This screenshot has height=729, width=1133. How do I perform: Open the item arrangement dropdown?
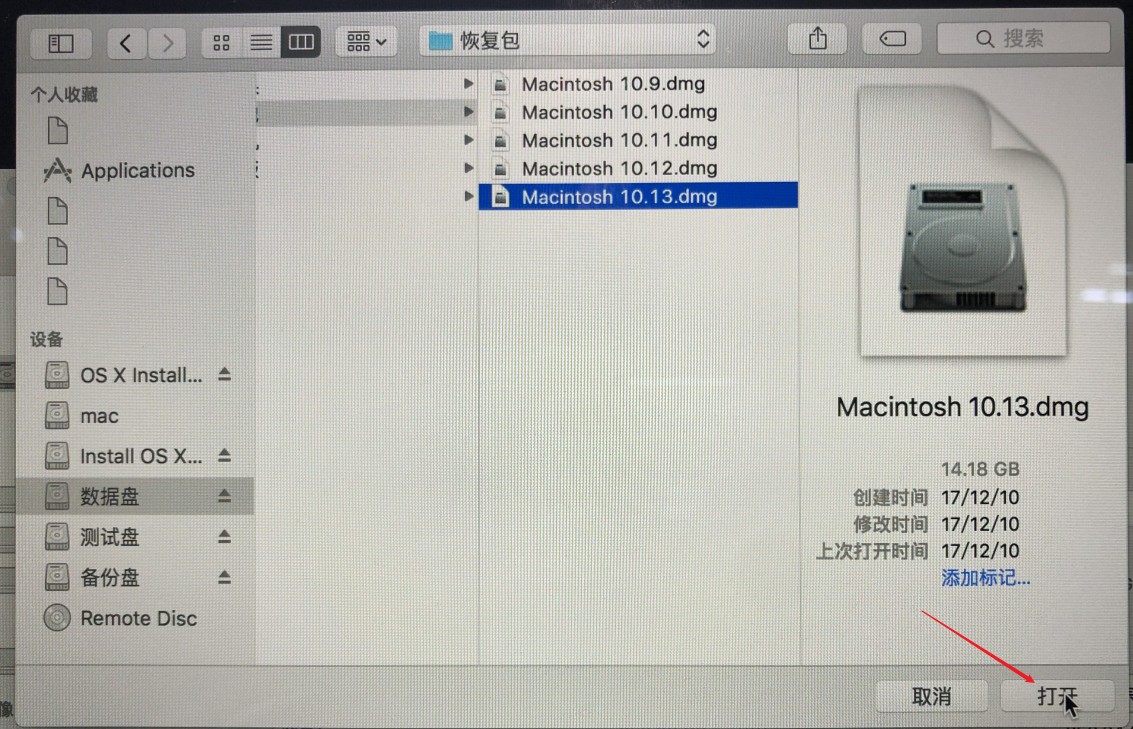[367, 42]
